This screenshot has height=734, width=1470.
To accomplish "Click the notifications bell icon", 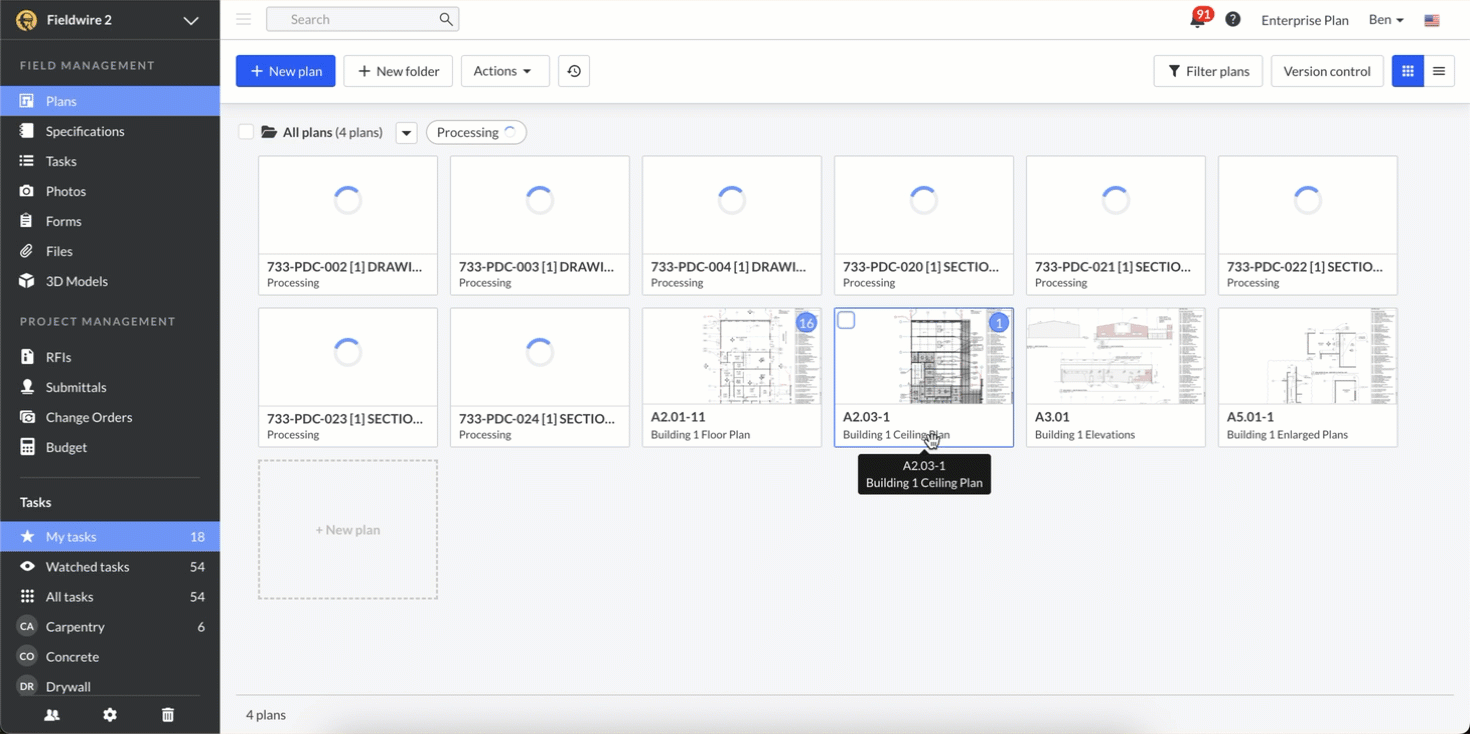I will pyautogui.click(x=1197, y=20).
